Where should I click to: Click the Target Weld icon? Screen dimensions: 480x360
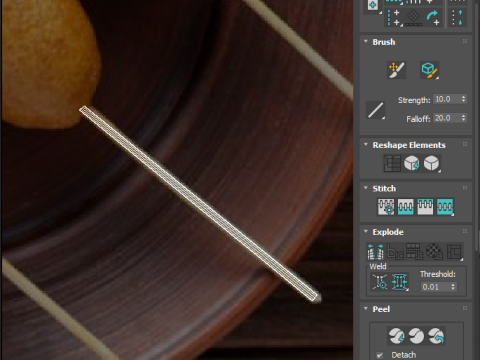point(380,282)
